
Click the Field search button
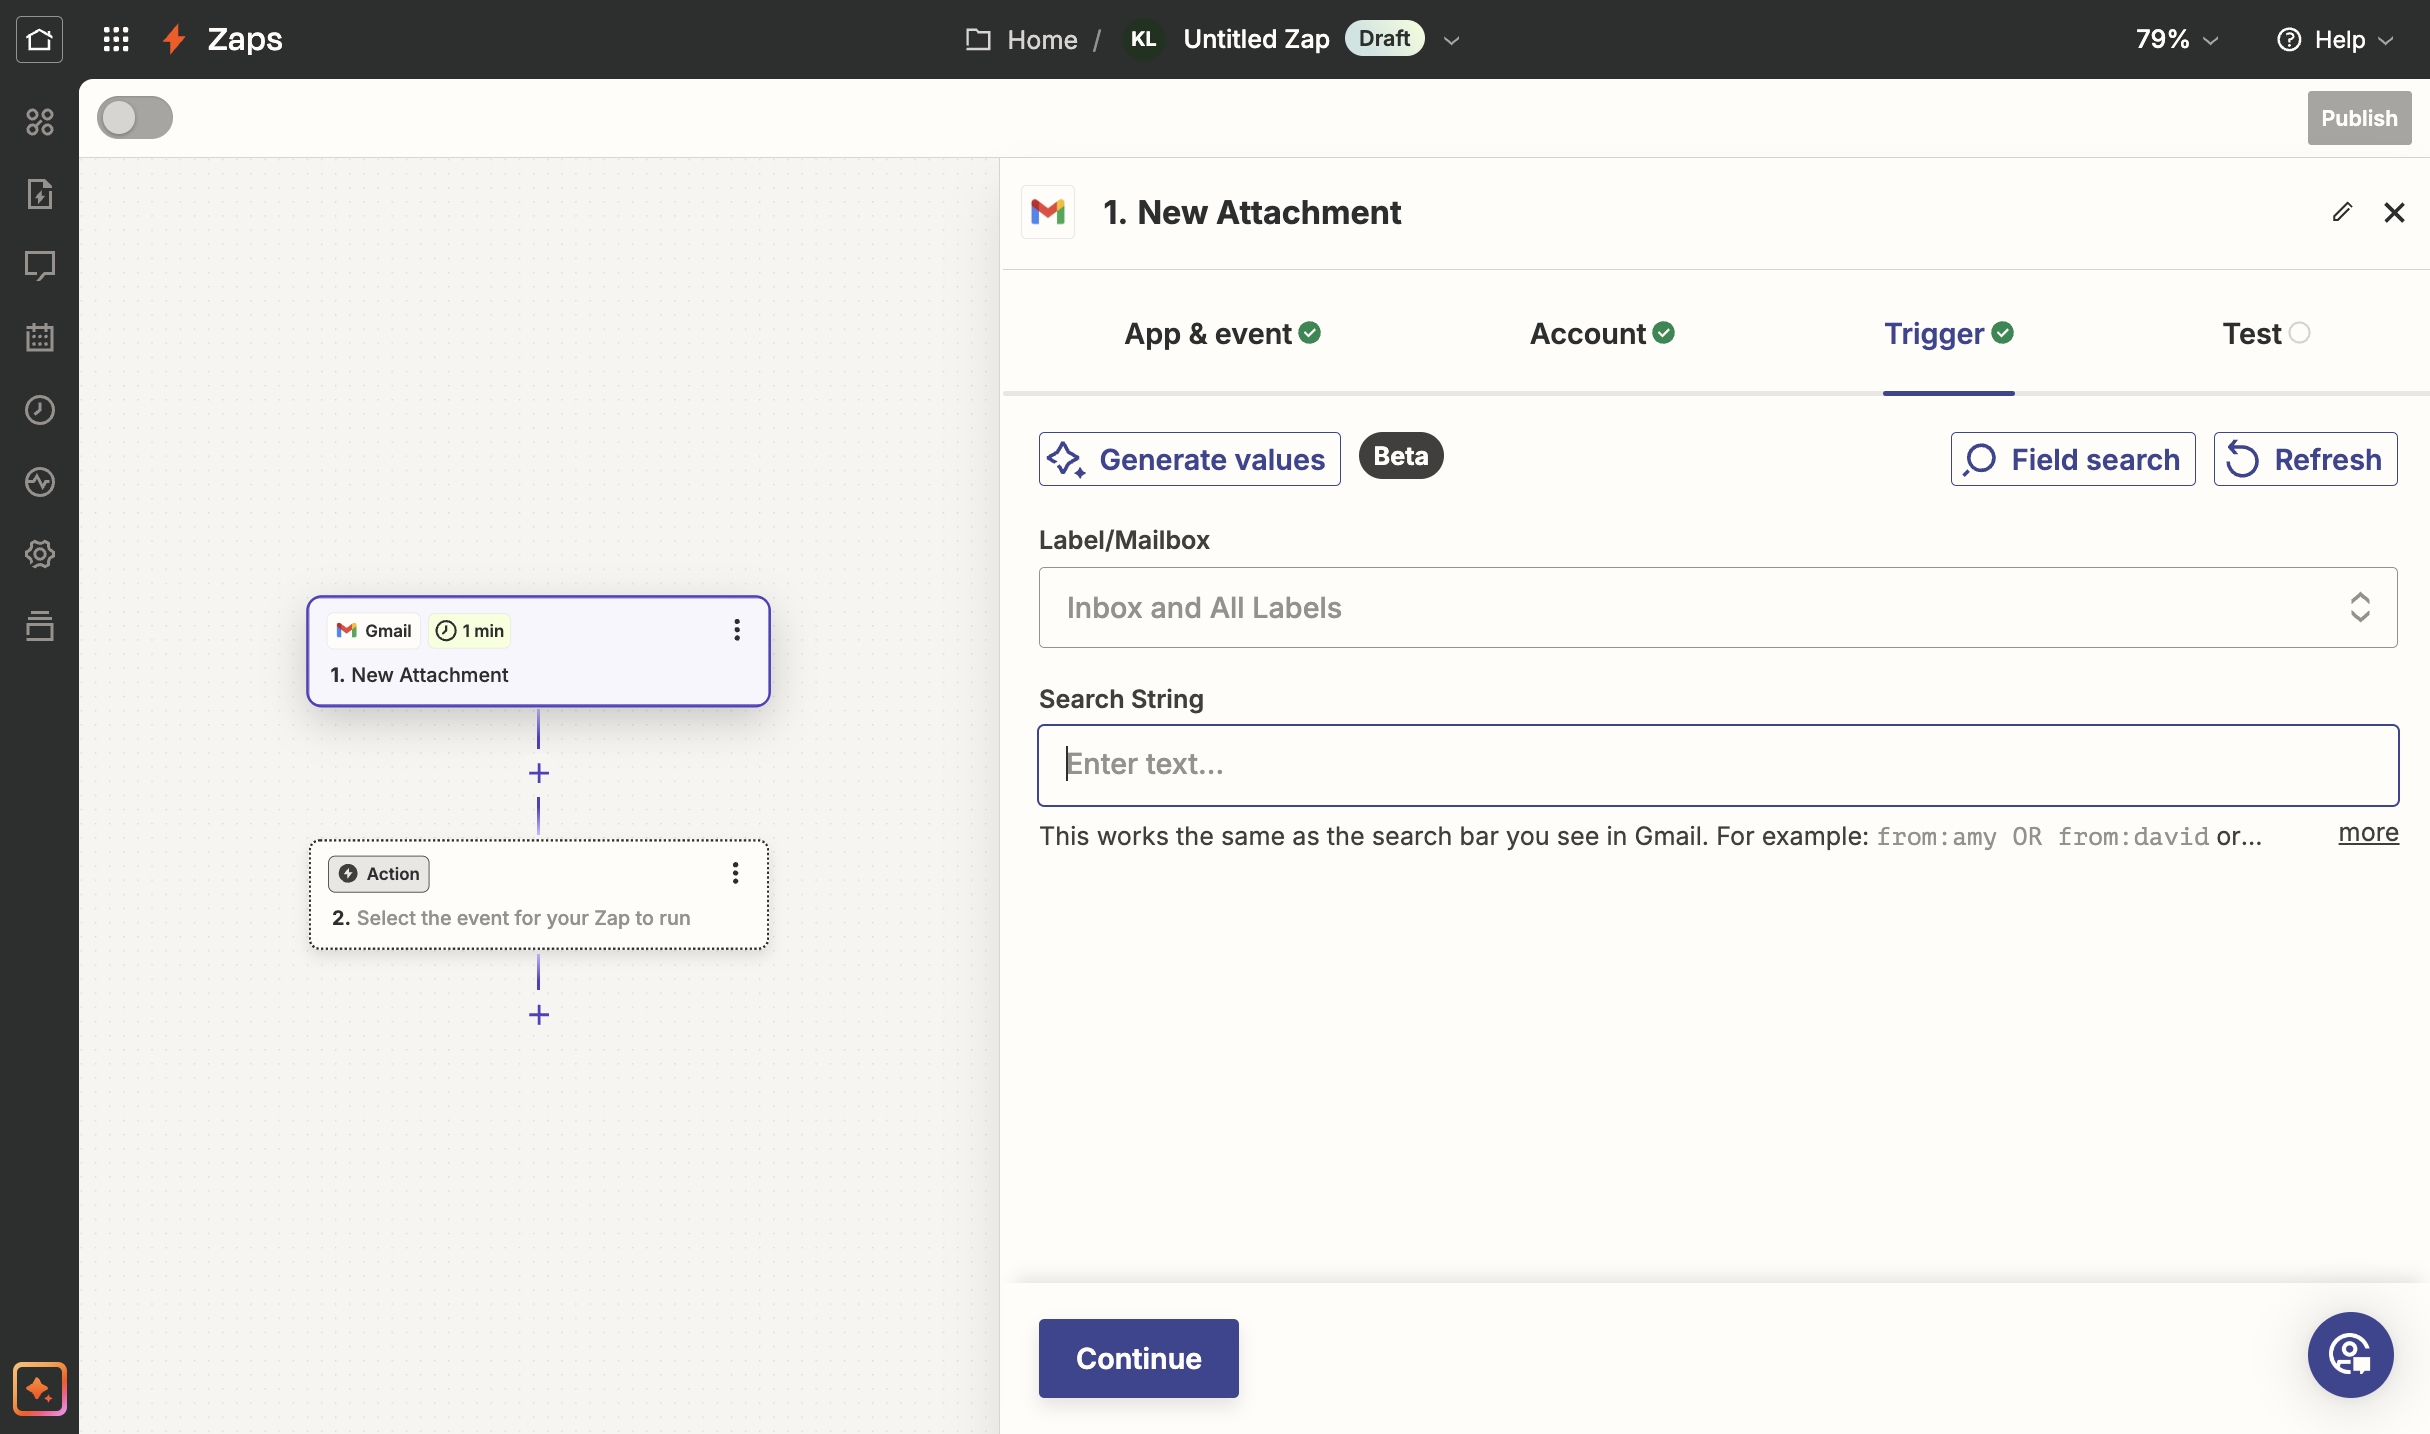2072,459
